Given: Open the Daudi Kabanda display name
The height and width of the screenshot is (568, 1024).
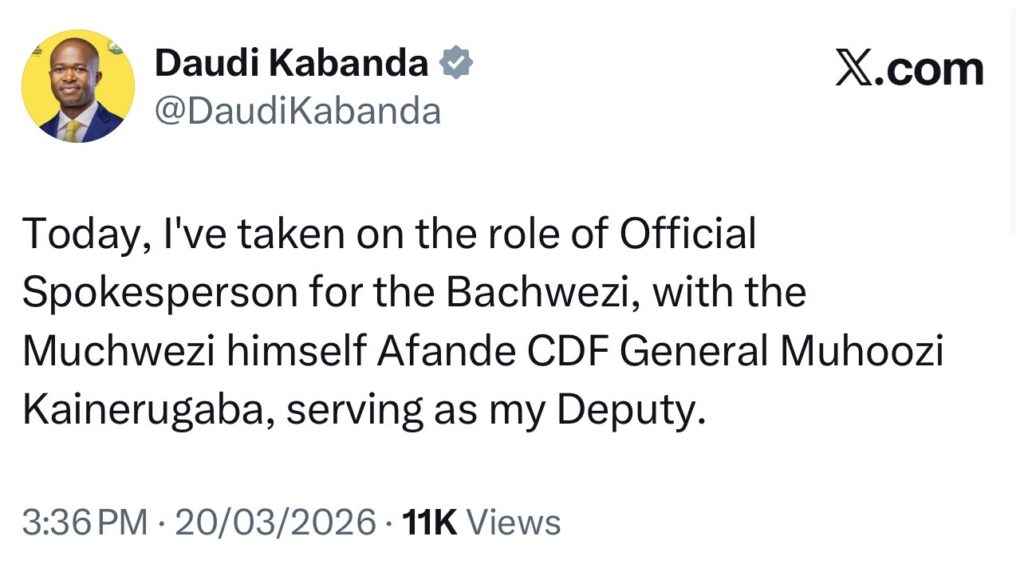Looking at the screenshot, I should tap(292, 65).
